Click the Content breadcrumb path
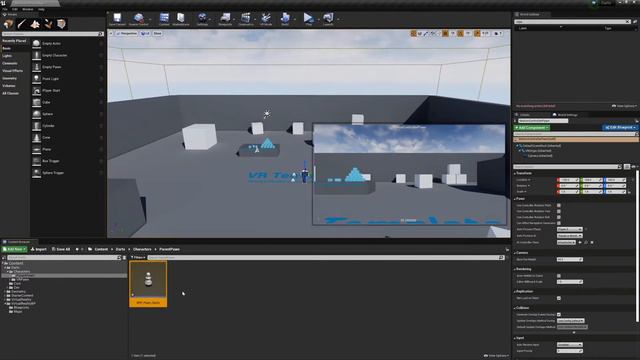 pyautogui.click(x=101, y=249)
